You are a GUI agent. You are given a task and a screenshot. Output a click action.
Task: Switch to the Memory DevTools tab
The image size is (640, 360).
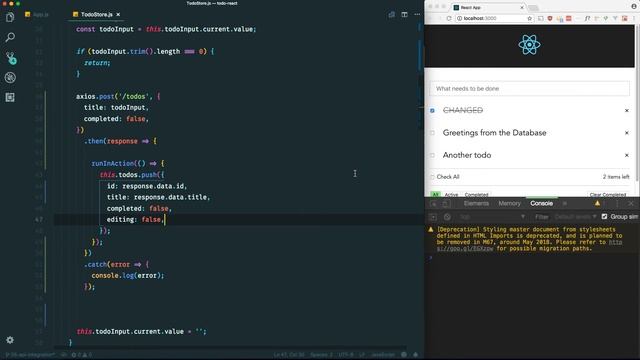pyautogui.click(x=509, y=203)
